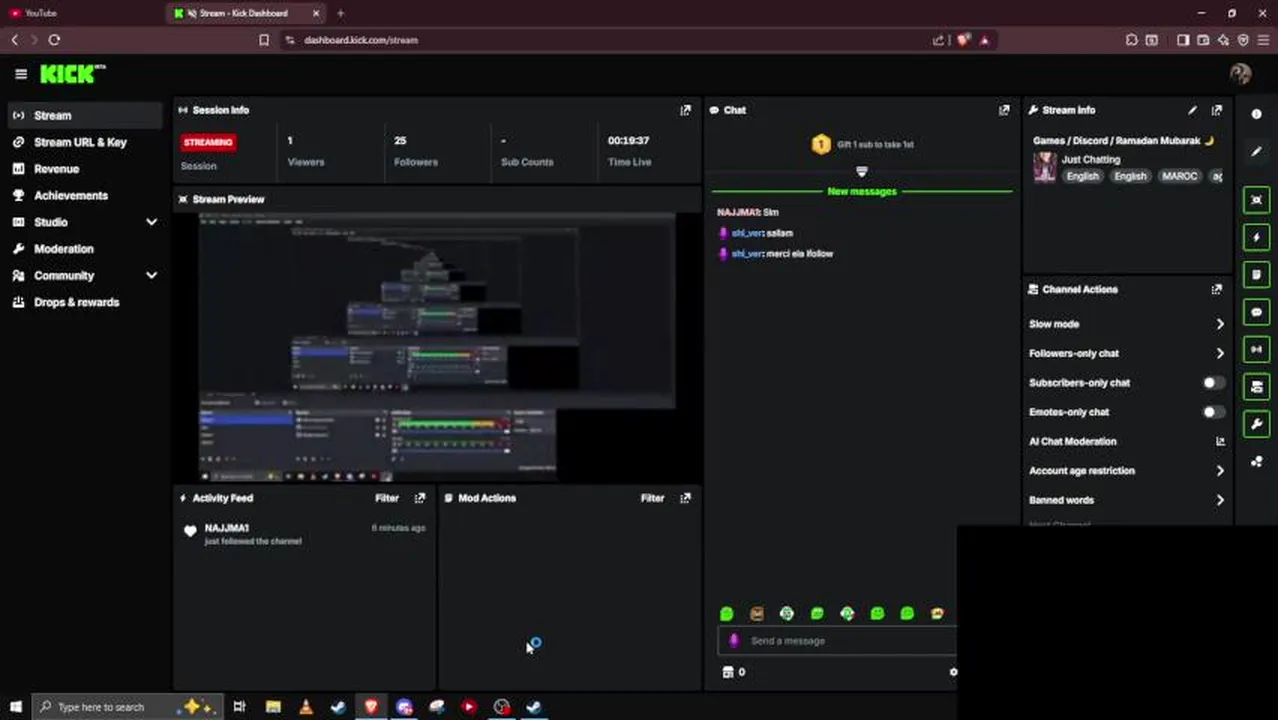Viewport: 1278px width, 720px height.
Task: Click the Just Chatting category thumbnail
Action: pyautogui.click(x=1045, y=167)
